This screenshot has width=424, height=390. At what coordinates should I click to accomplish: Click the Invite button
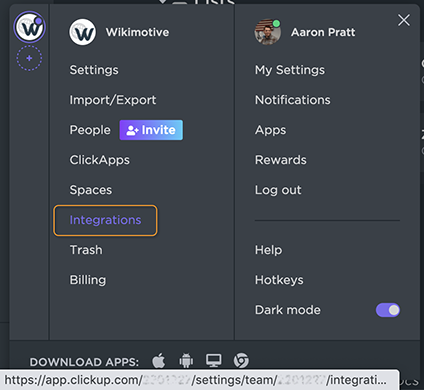click(x=151, y=130)
